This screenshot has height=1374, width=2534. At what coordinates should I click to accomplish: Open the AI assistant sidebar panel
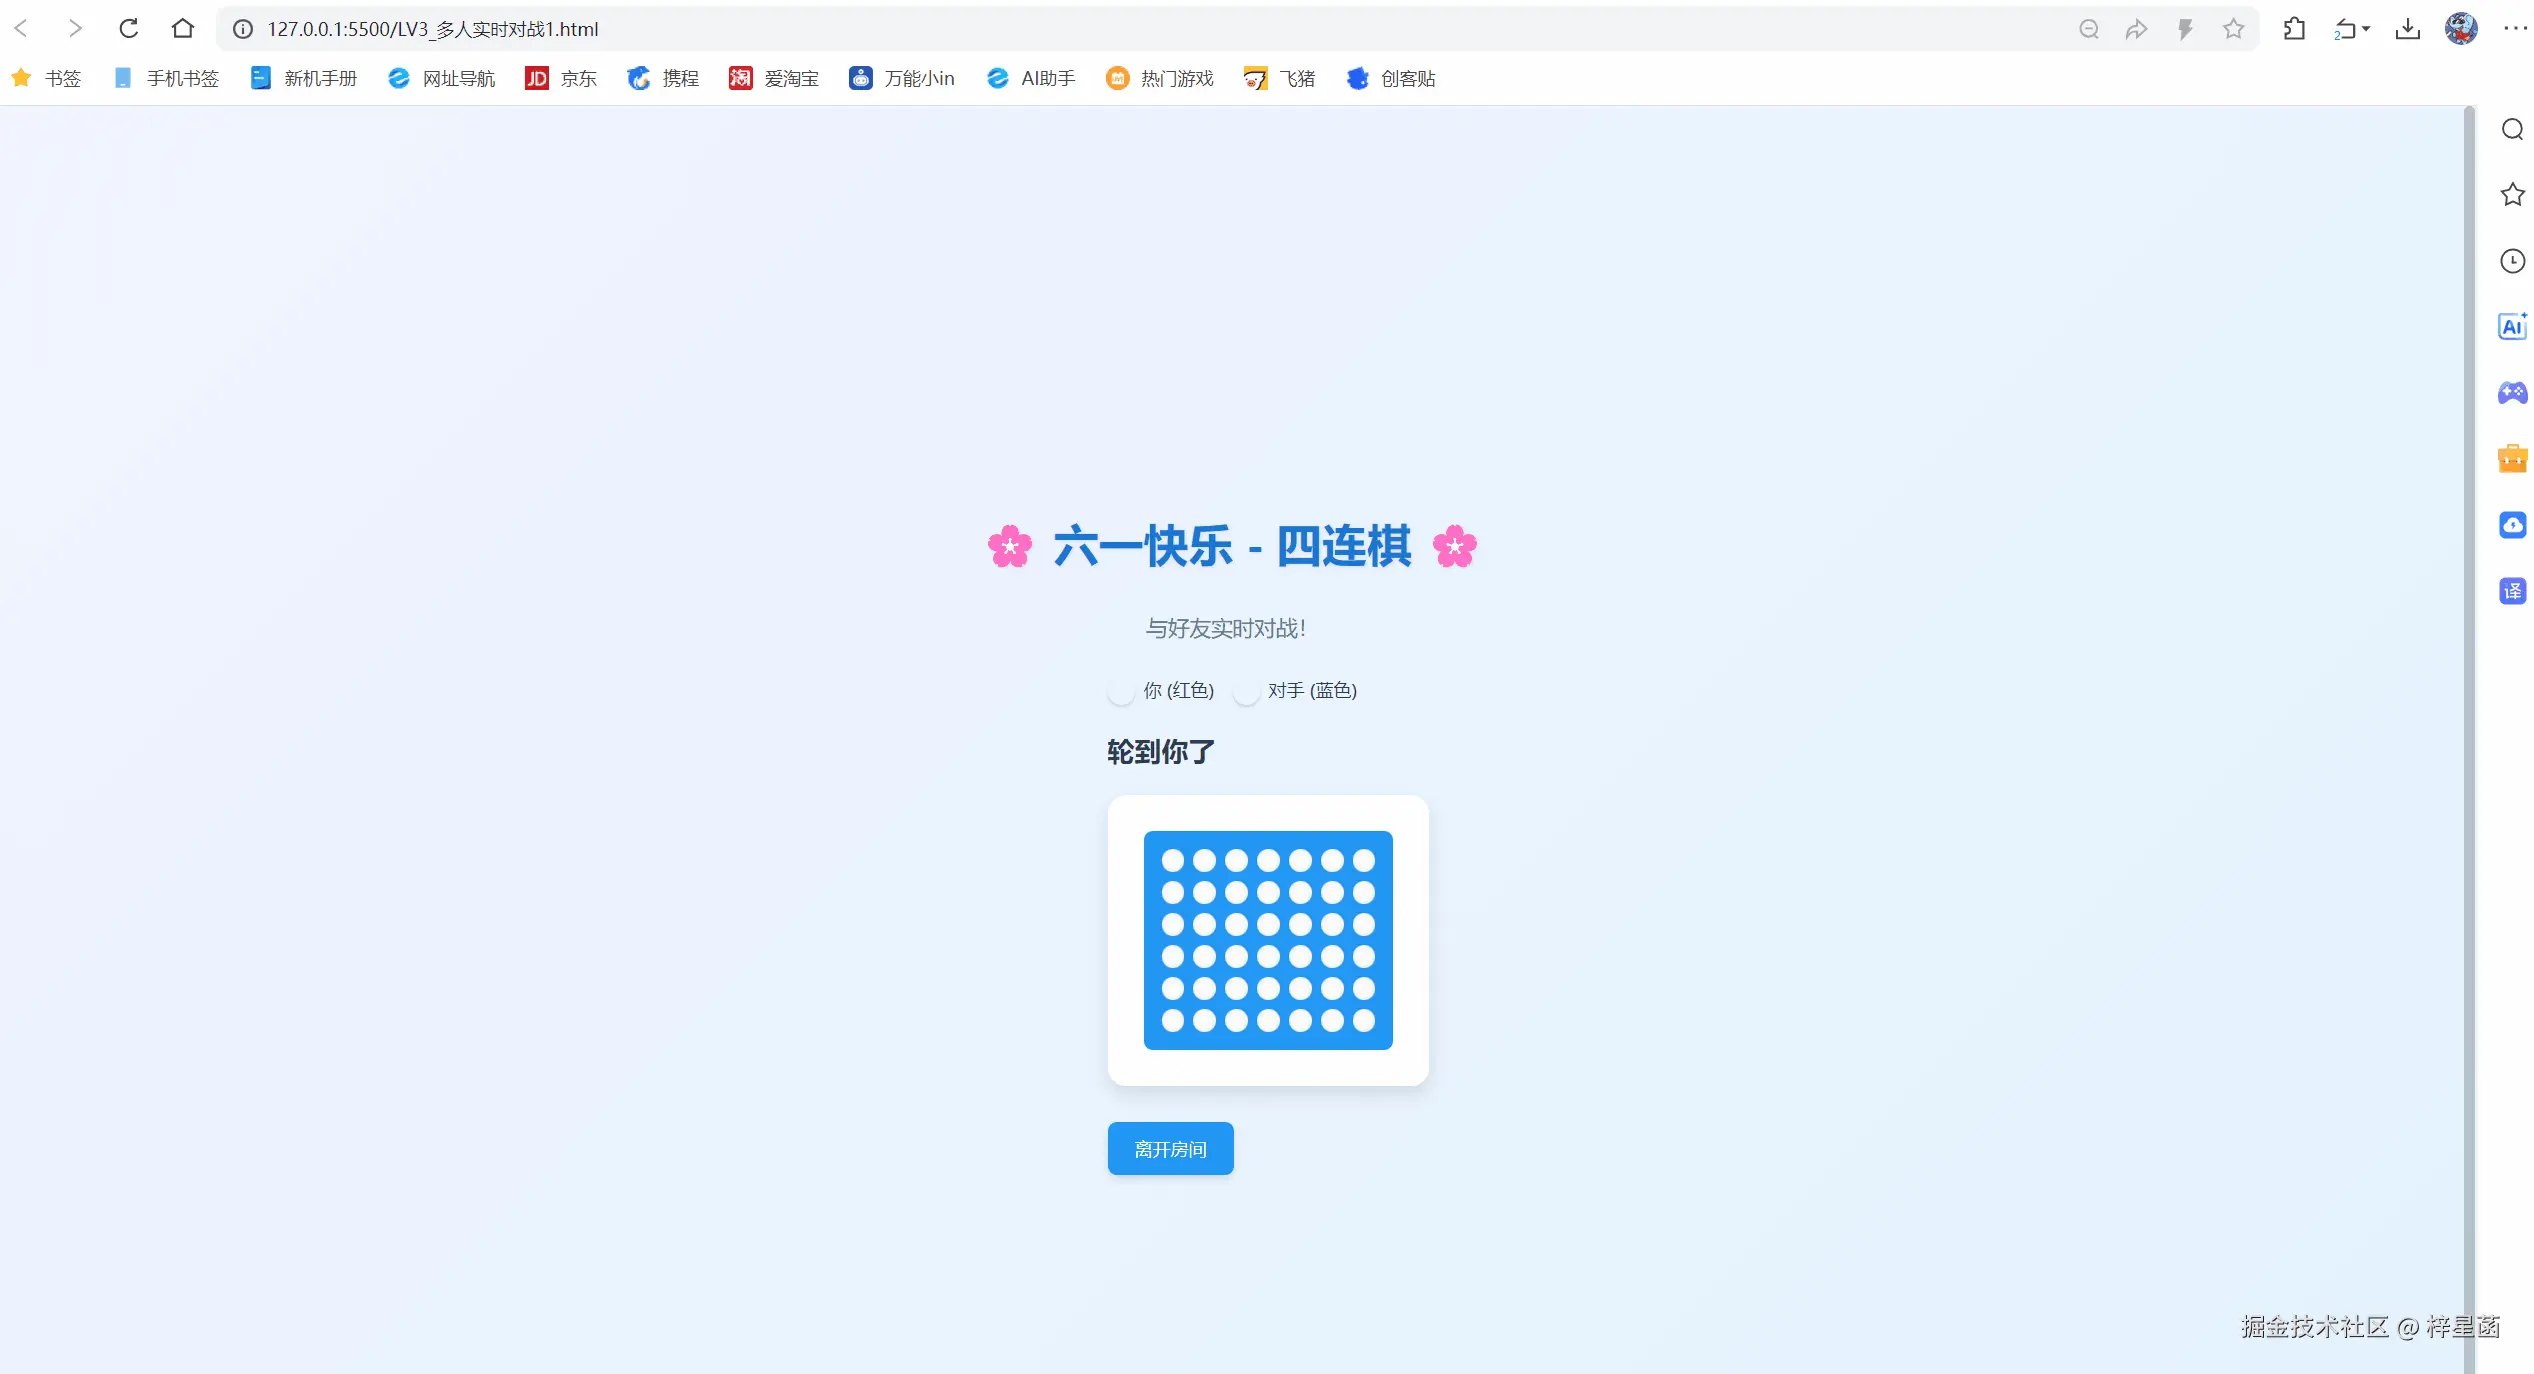2511,325
